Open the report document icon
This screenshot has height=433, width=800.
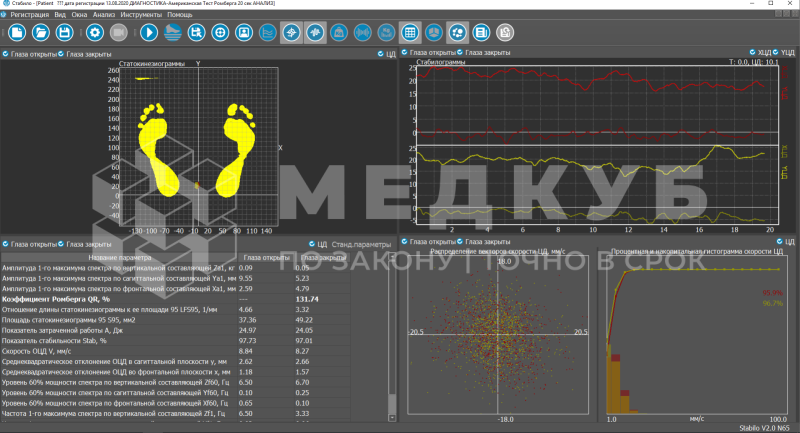pyautogui.click(x=481, y=33)
